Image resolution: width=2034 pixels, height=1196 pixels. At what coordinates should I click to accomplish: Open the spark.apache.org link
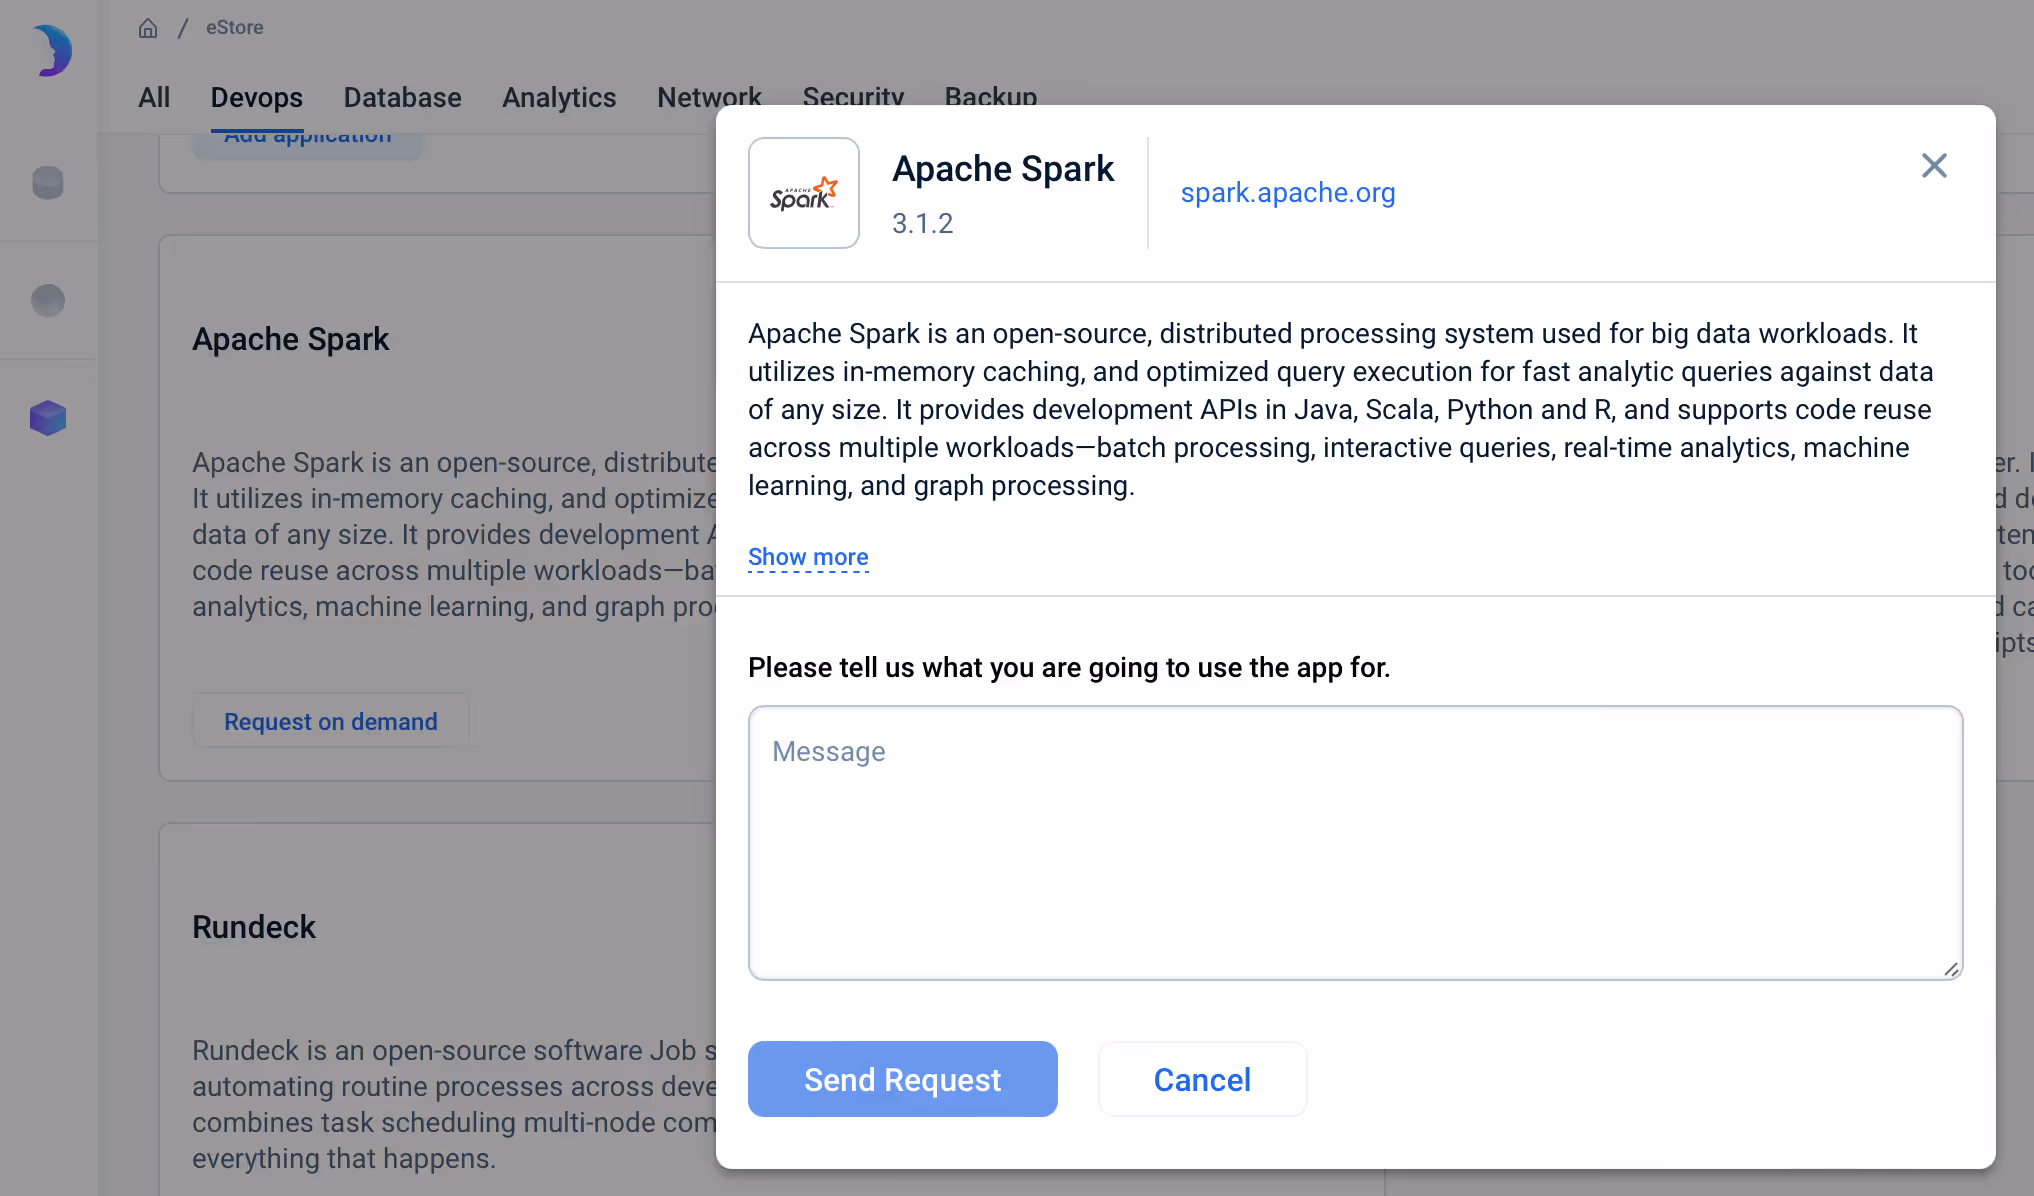[1287, 192]
